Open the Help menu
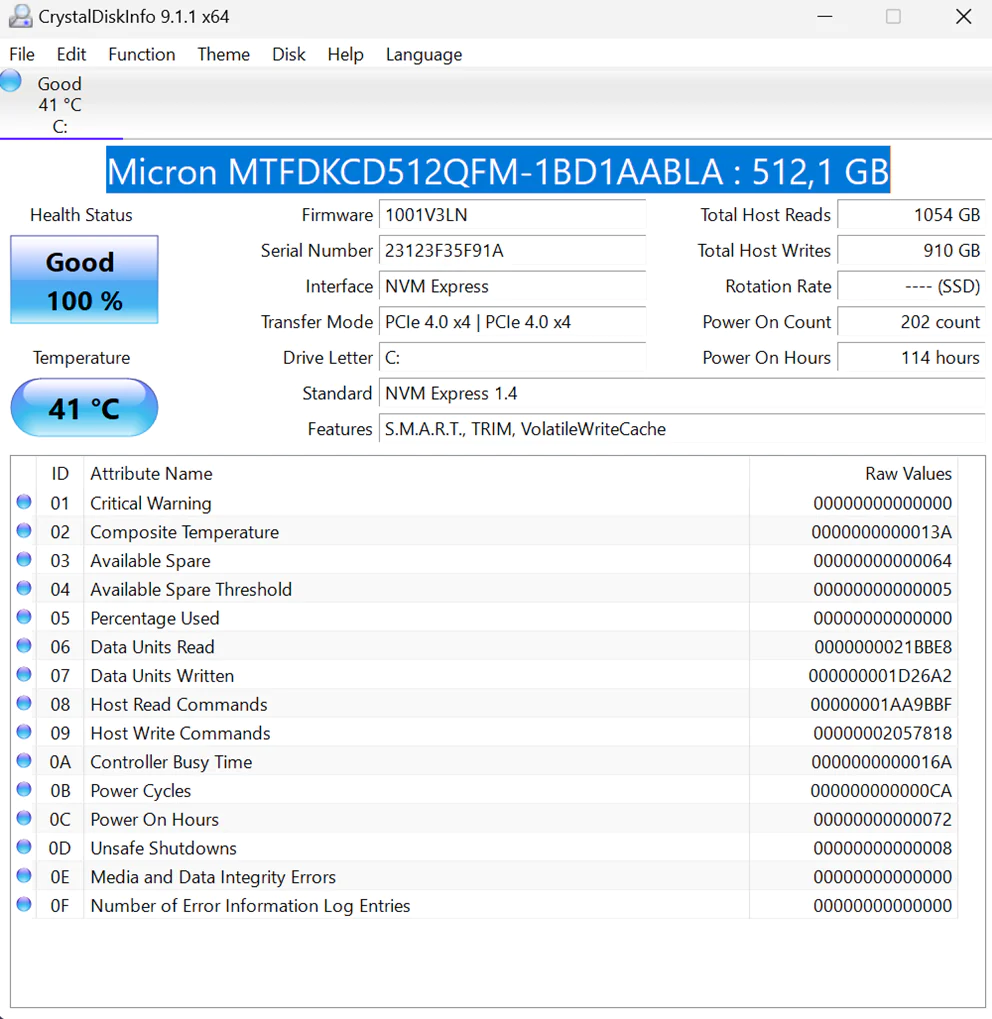The width and height of the screenshot is (992, 1019). (x=345, y=55)
